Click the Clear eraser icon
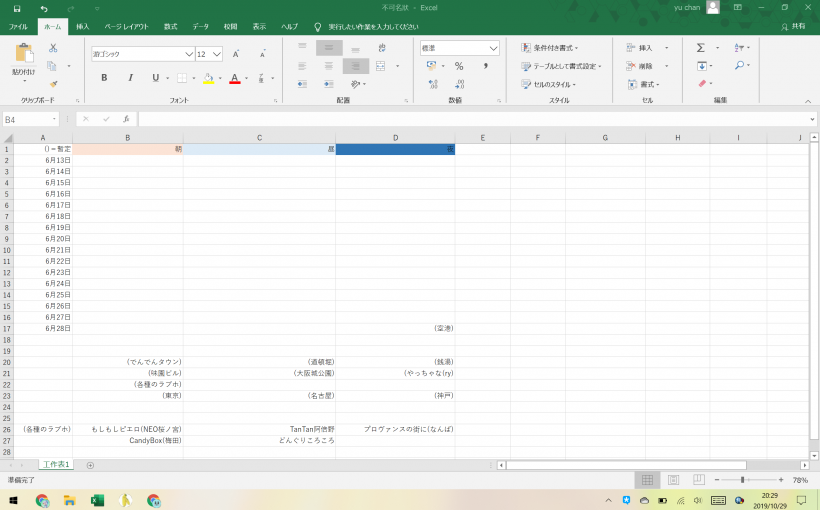The height and width of the screenshot is (510, 820). (x=702, y=83)
